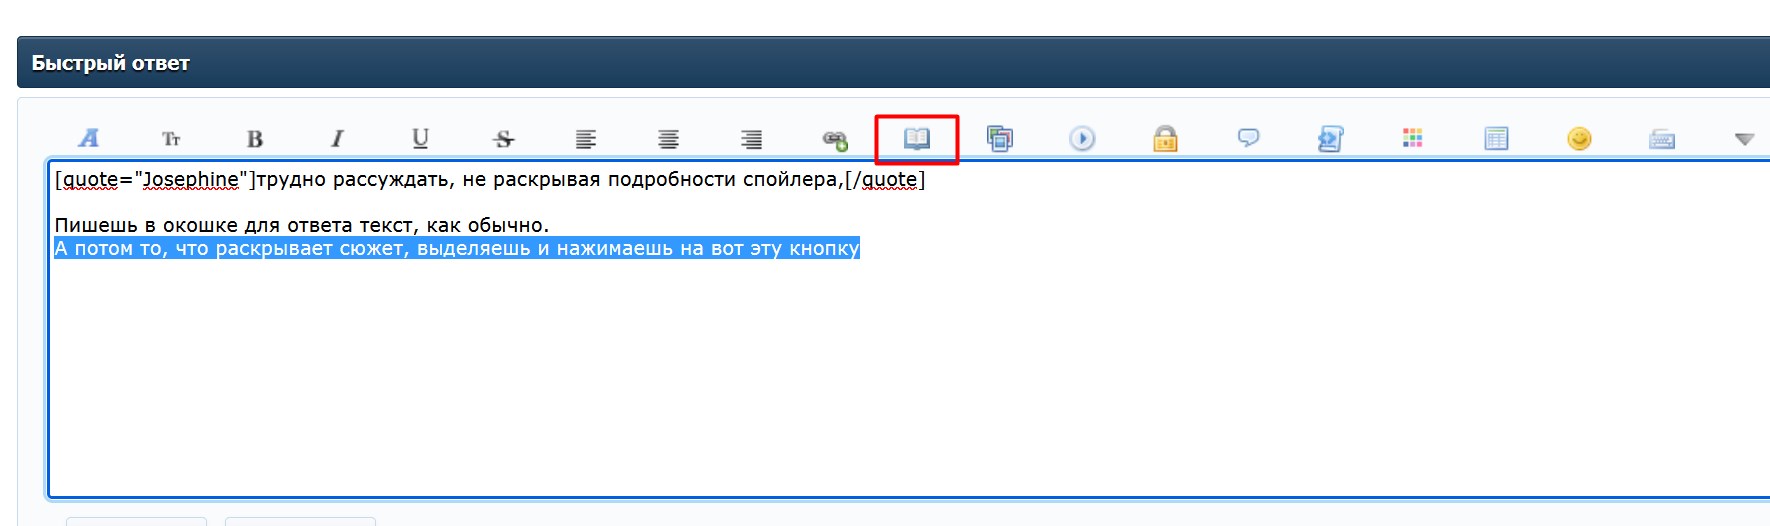Click the keyboard layout icon
This screenshot has width=1770, height=526.
coord(1662,139)
